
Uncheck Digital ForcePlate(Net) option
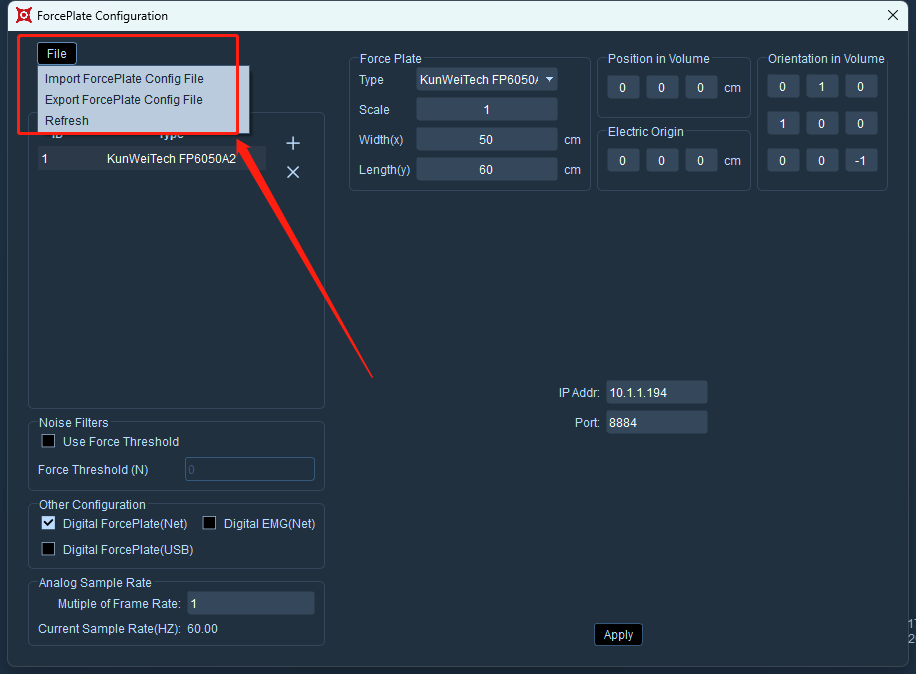pos(48,523)
